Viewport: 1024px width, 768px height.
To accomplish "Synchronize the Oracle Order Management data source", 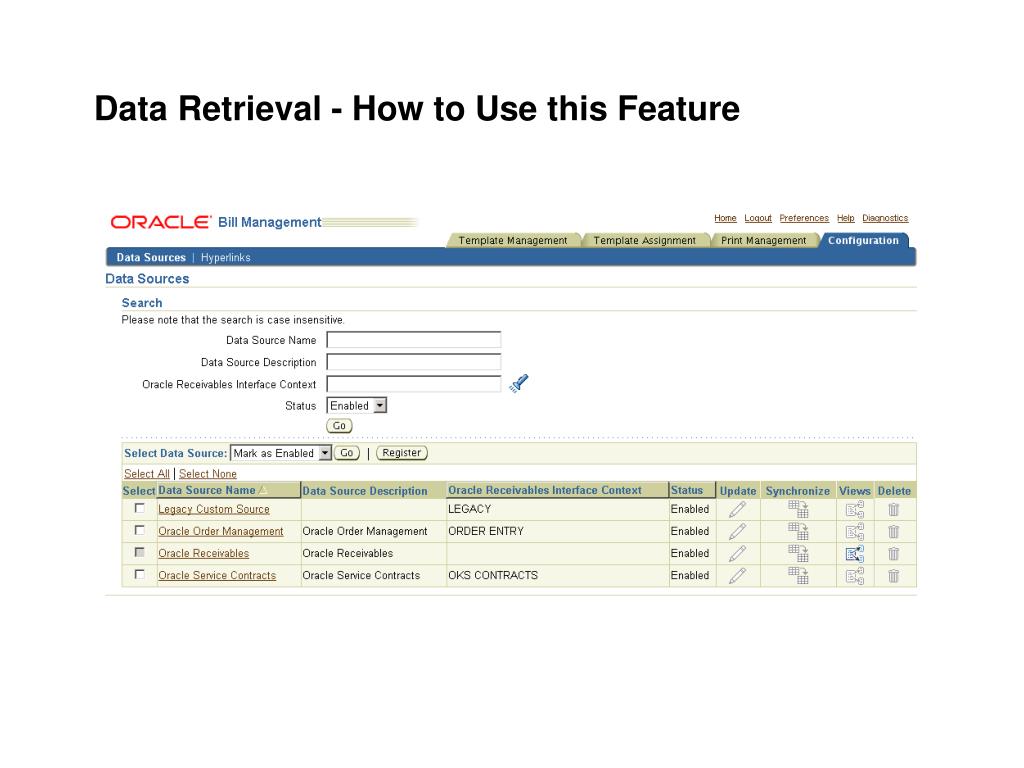I will [798, 532].
